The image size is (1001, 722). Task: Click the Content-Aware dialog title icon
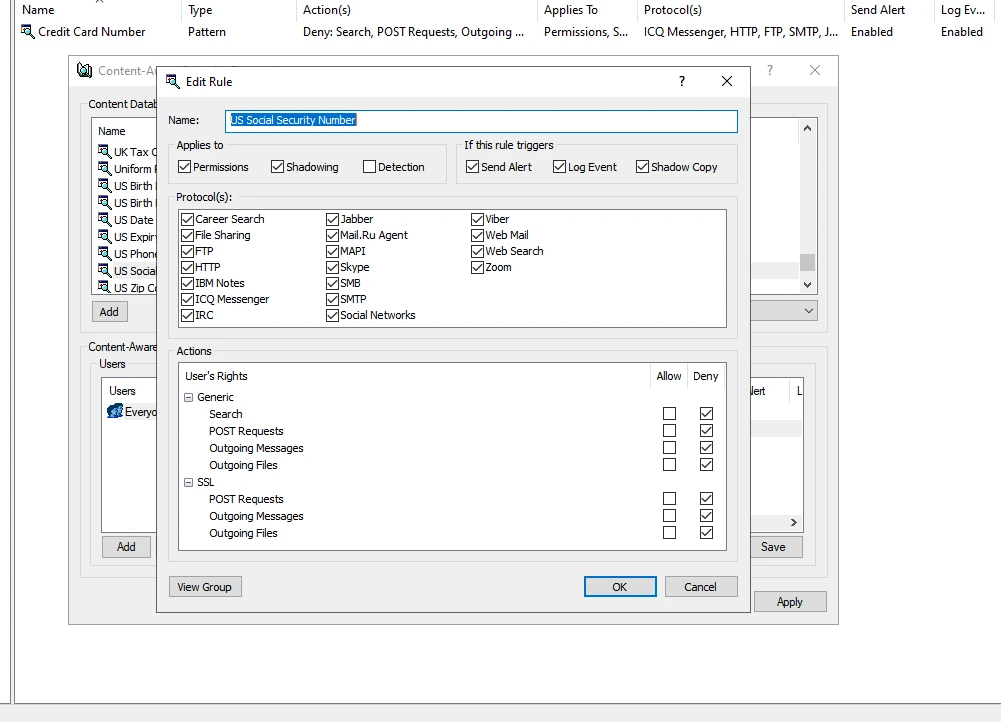pyautogui.click(x=84, y=70)
